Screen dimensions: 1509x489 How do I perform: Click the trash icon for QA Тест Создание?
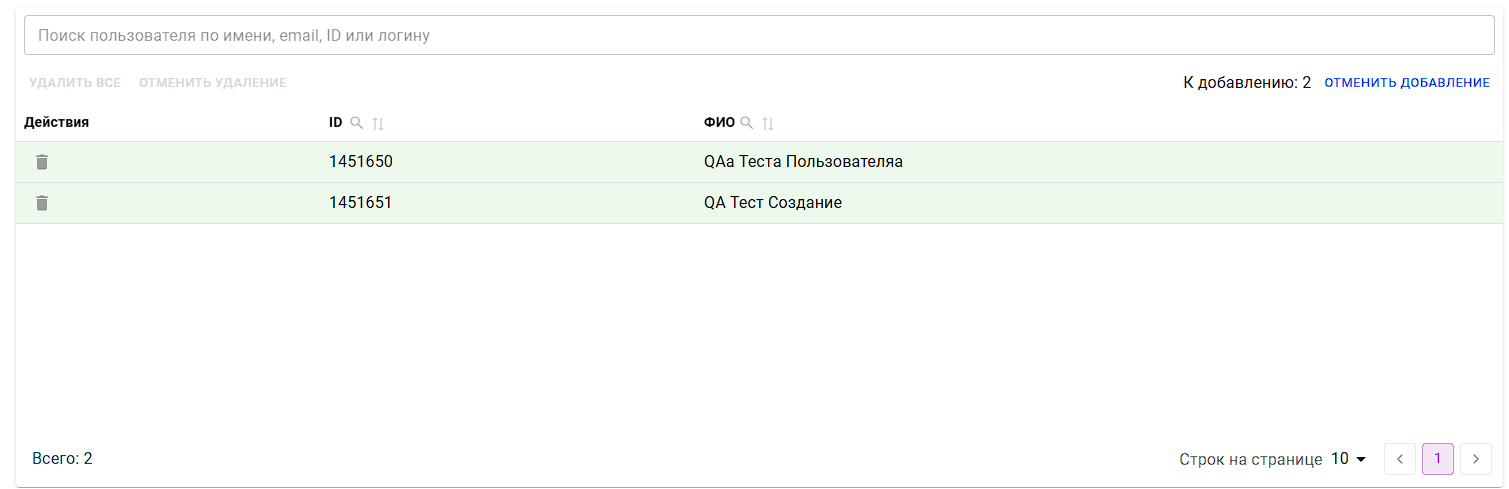tap(42, 203)
